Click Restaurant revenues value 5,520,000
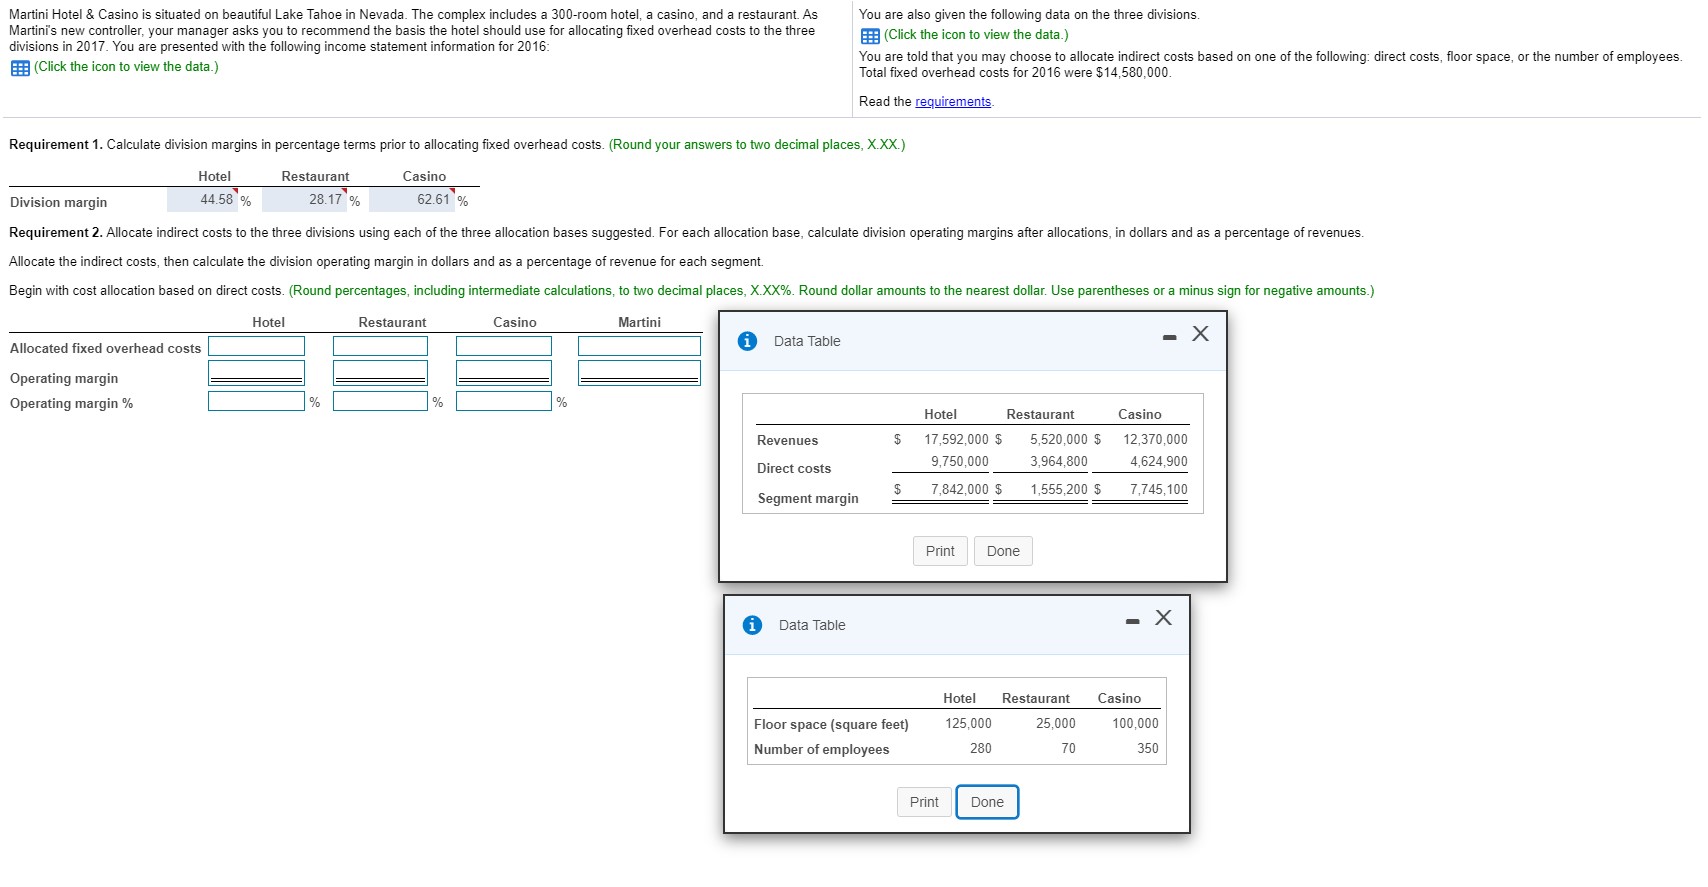This screenshot has width=1708, height=887. pos(1059,440)
